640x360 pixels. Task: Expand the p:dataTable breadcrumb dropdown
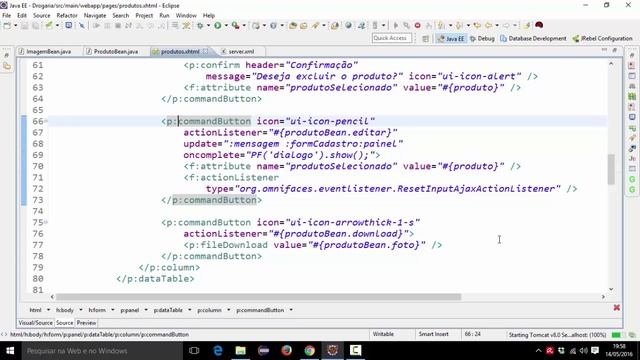pyautogui.click(x=189, y=310)
